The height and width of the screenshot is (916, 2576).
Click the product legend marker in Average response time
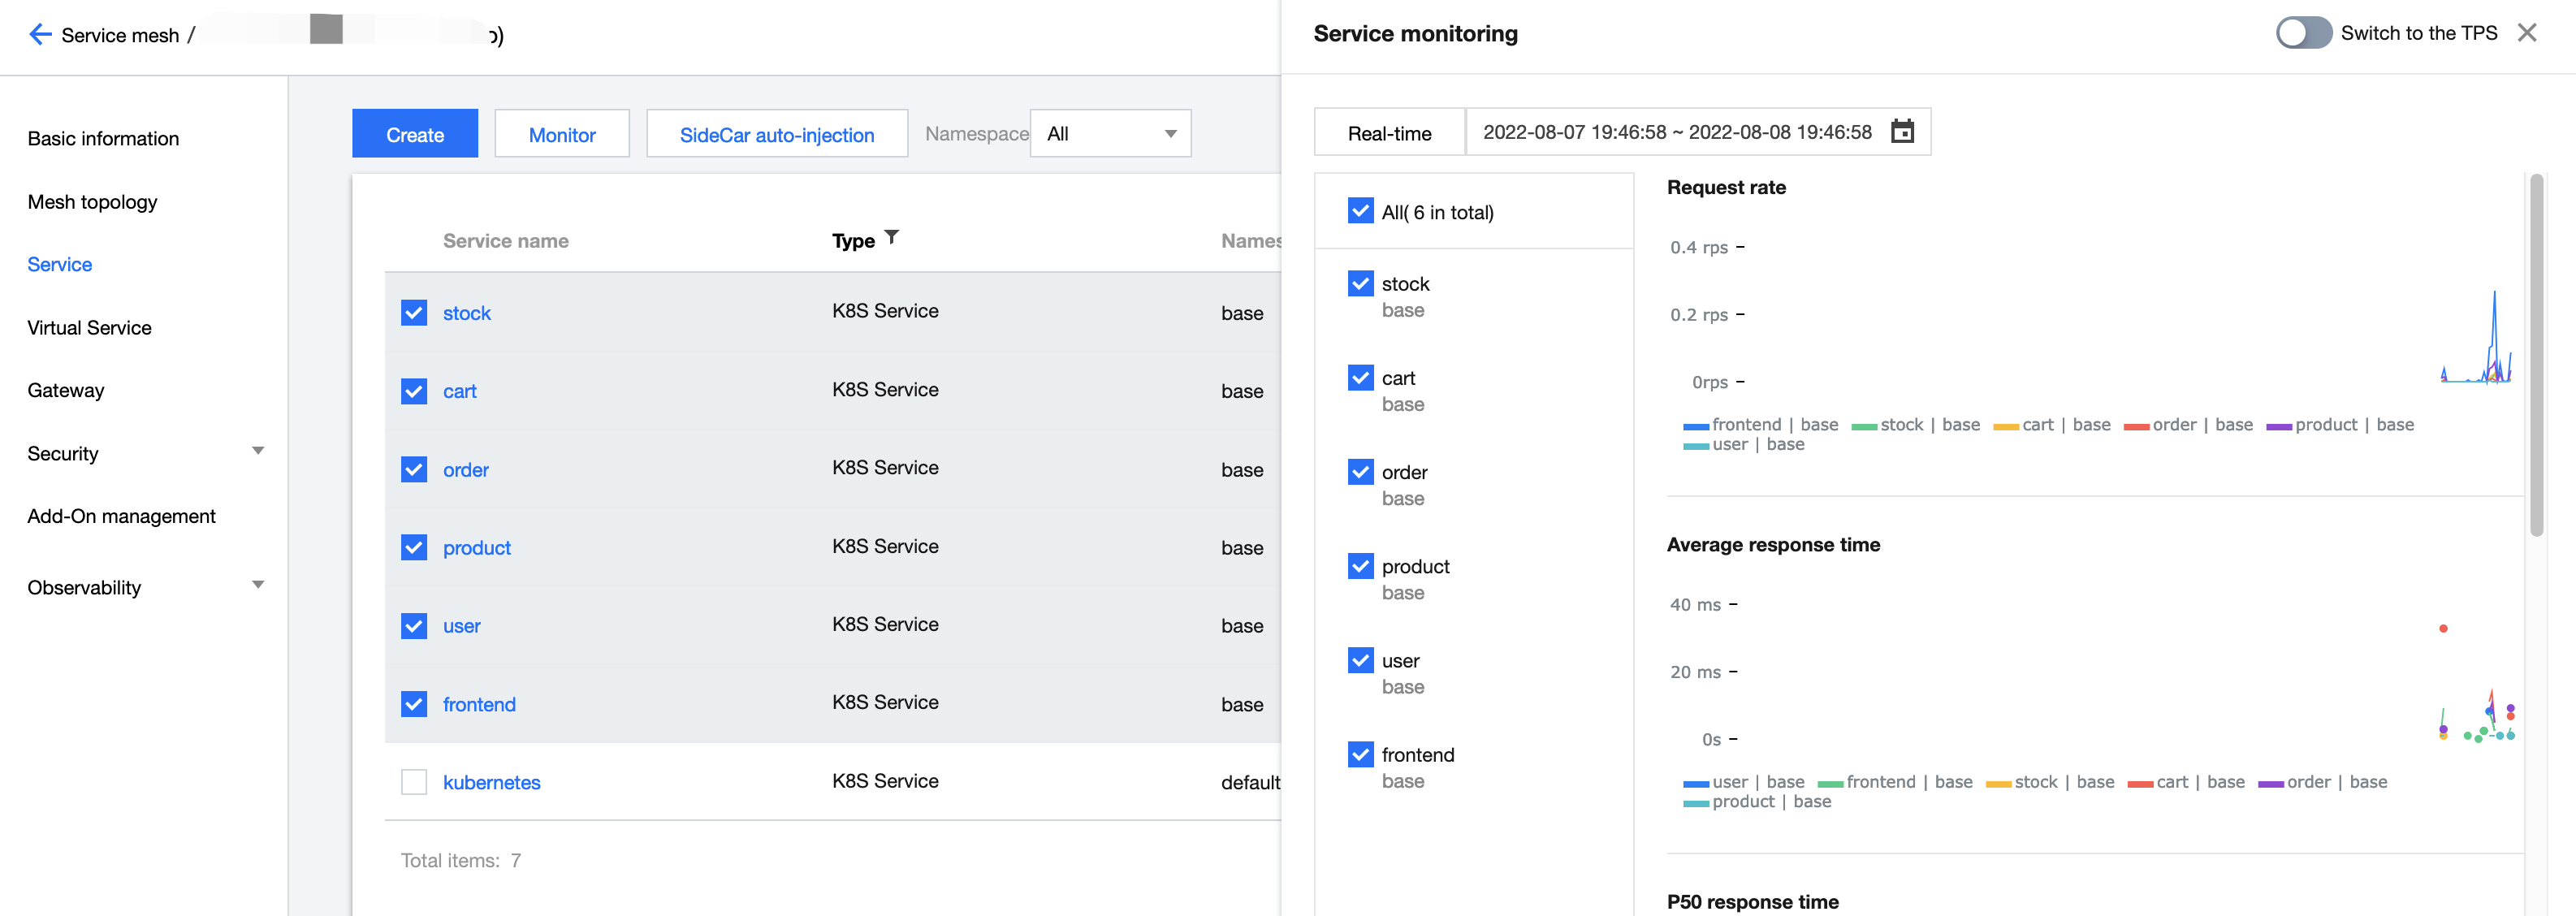pos(1695,803)
